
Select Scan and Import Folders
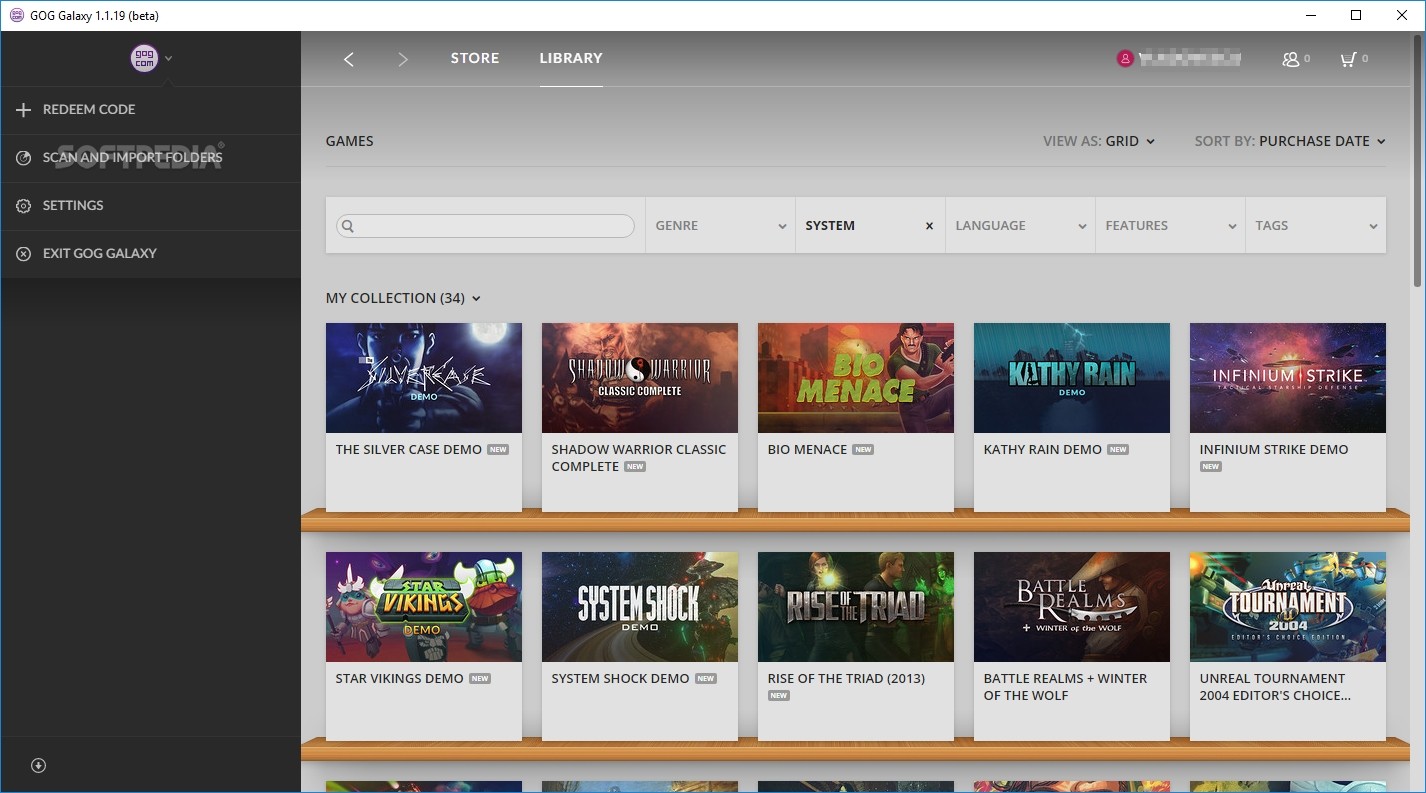(150, 158)
